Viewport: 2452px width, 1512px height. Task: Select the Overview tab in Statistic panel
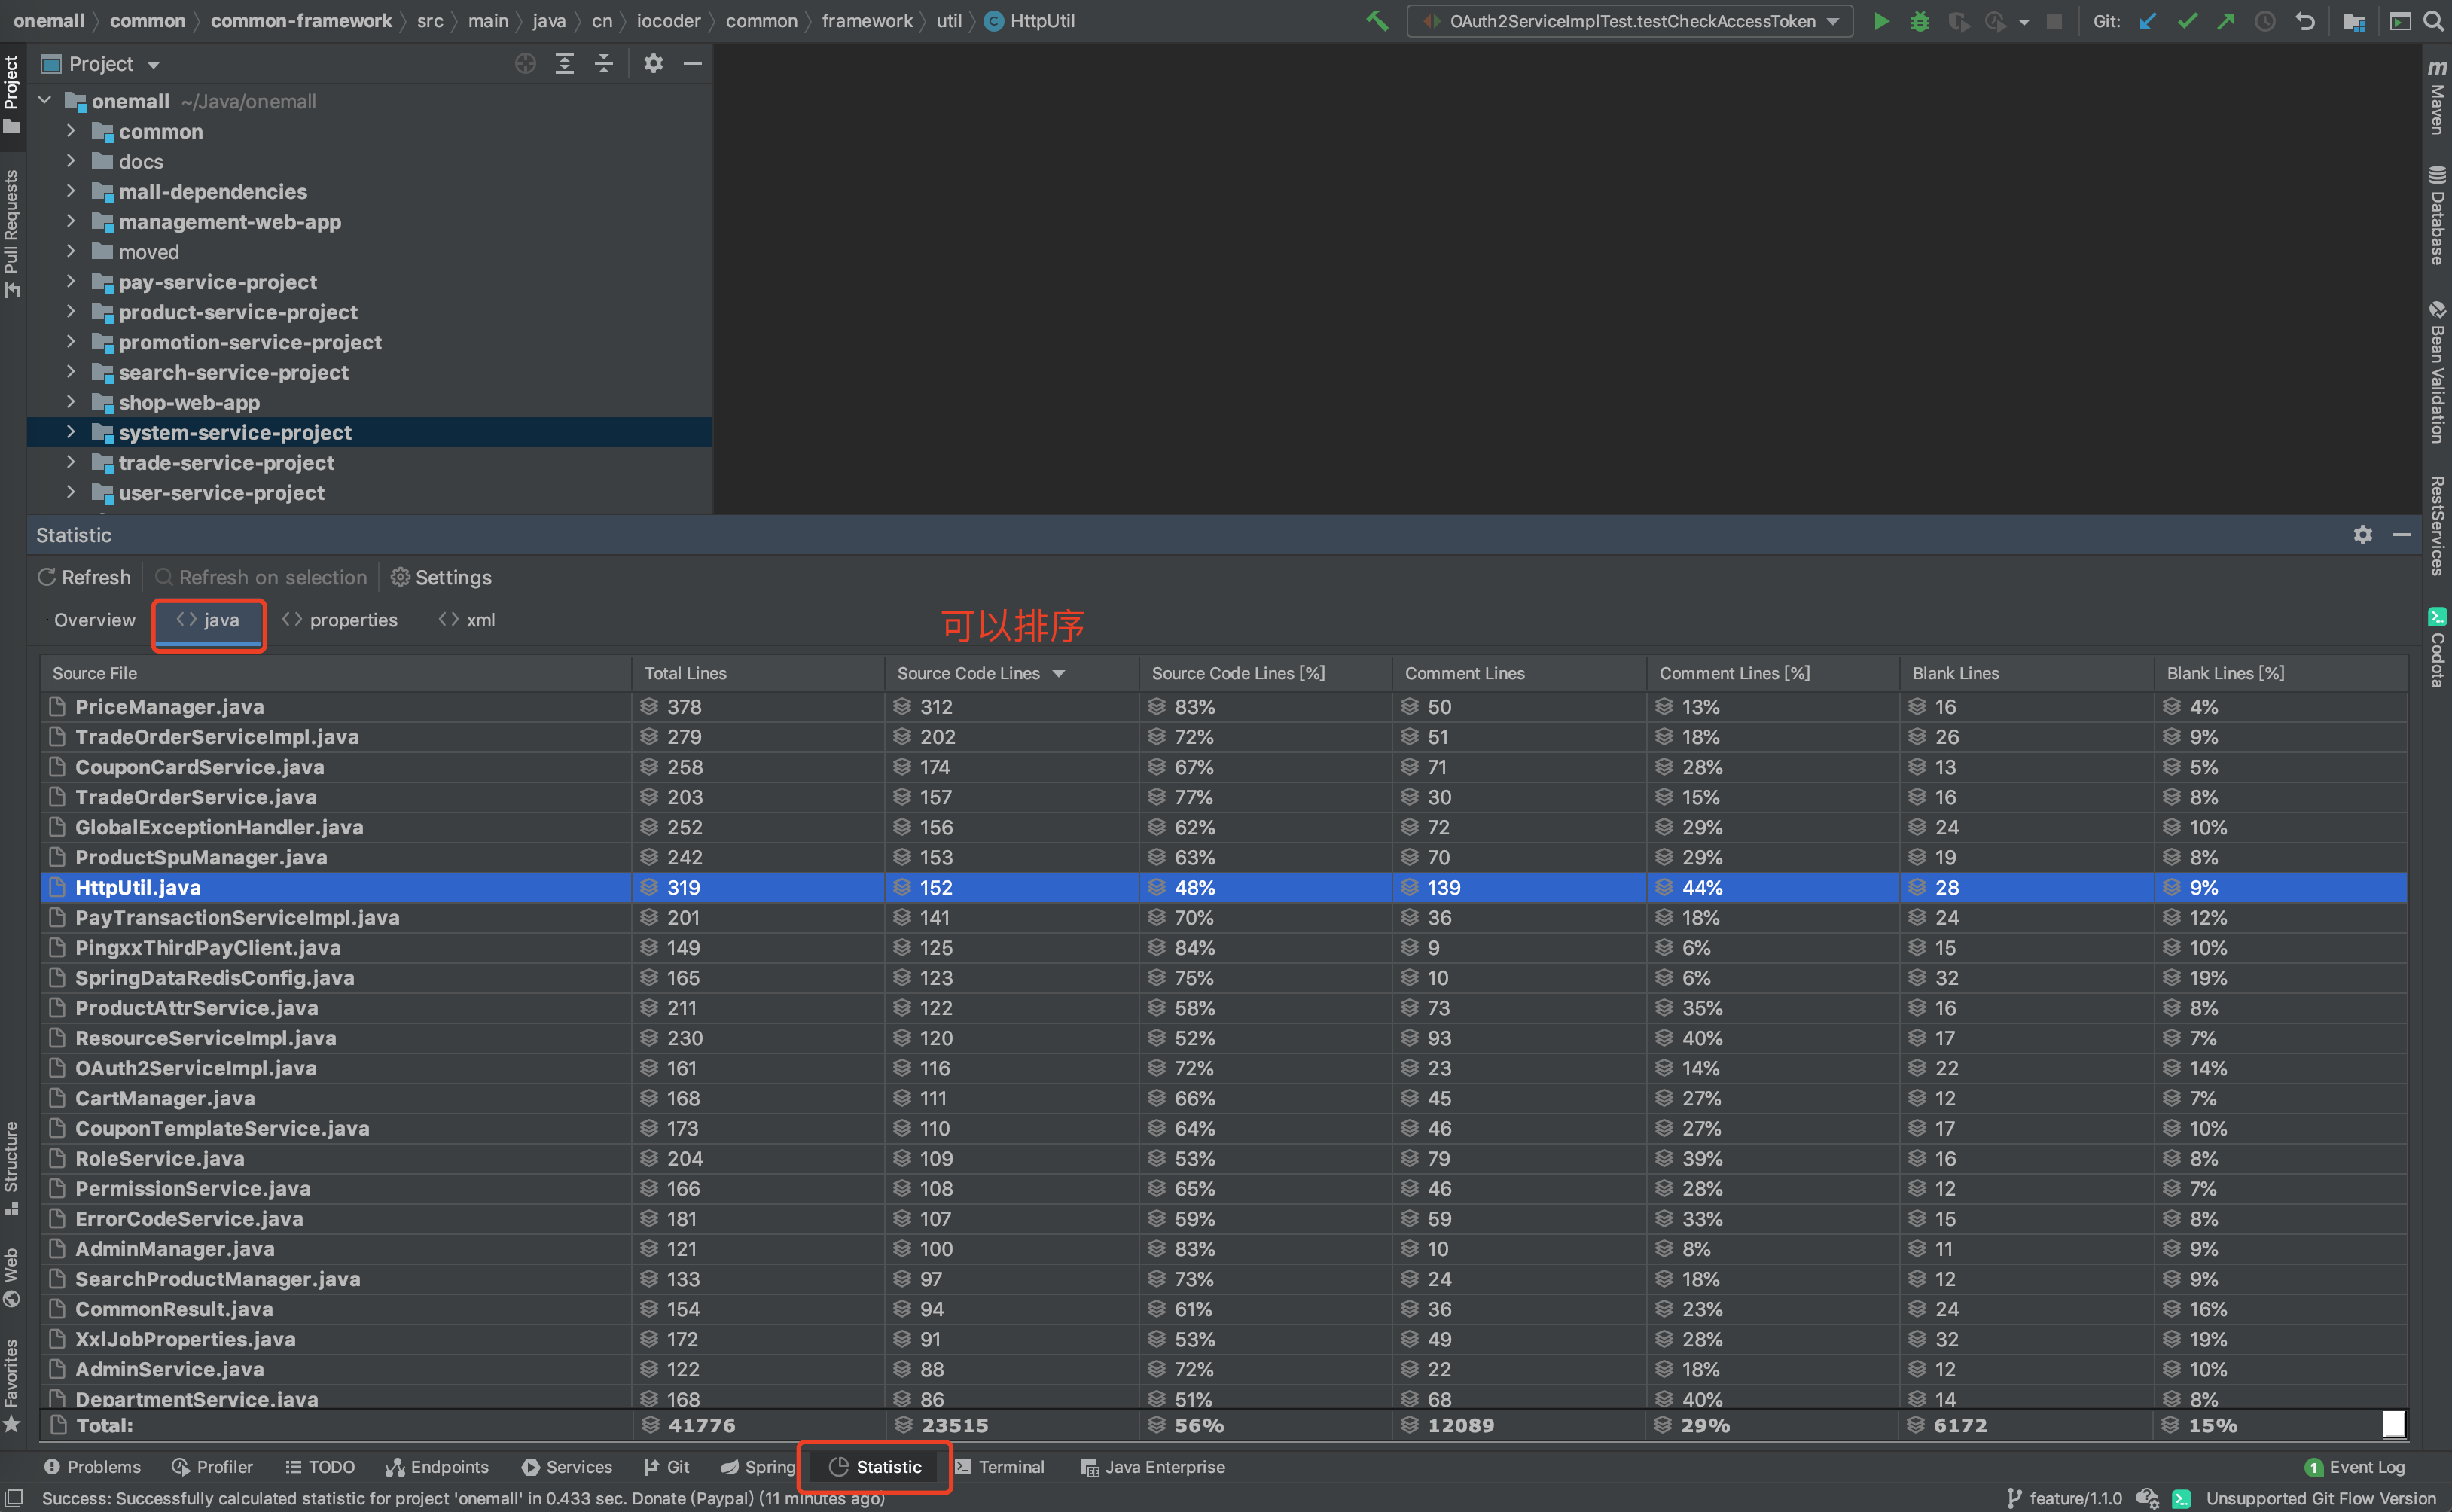pyautogui.click(x=90, y=618)
